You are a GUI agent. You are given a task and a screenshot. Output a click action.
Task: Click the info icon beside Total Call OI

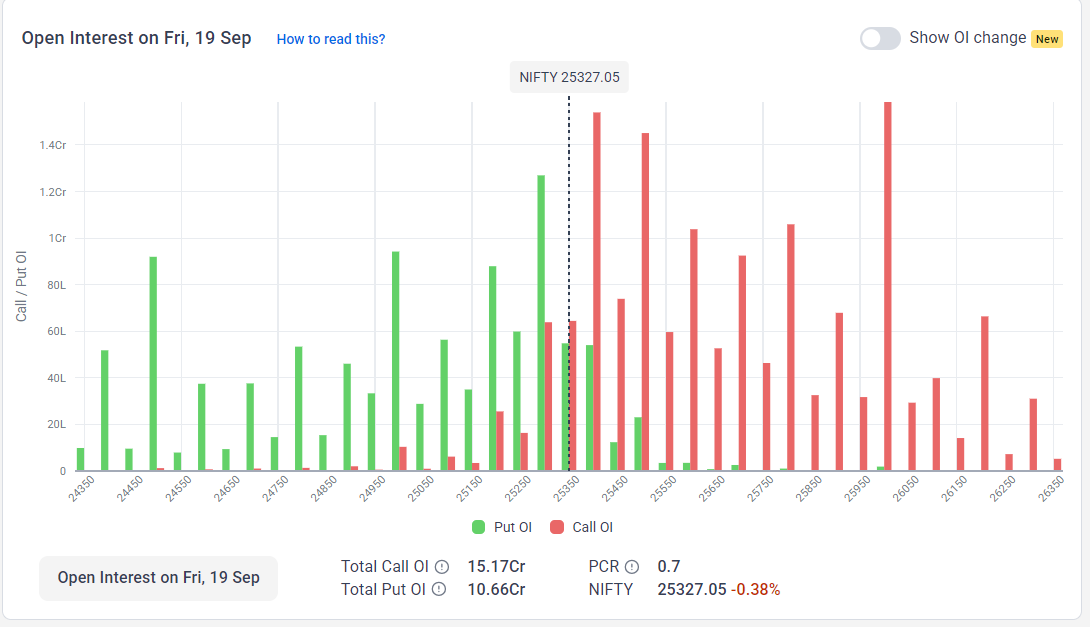[441, 566]
